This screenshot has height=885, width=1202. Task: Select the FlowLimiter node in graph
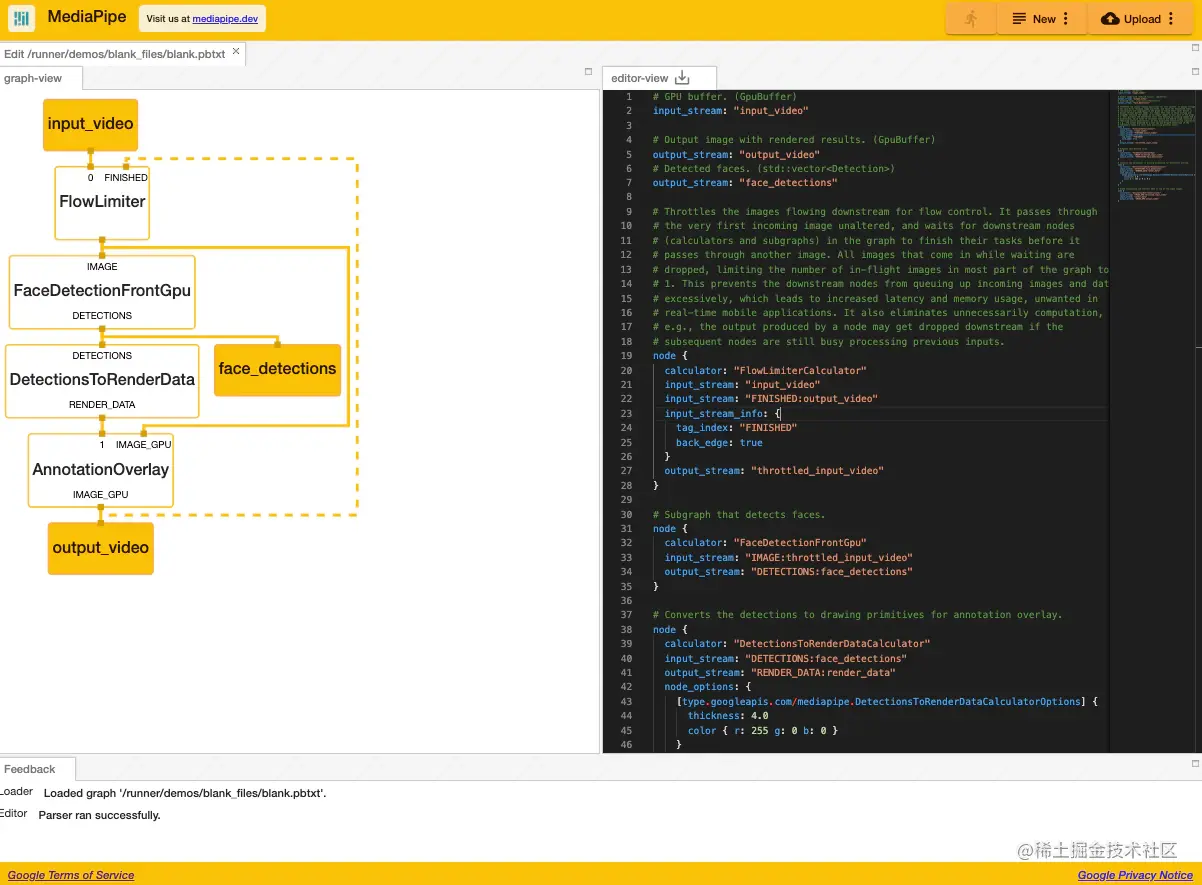coord(102,203)
